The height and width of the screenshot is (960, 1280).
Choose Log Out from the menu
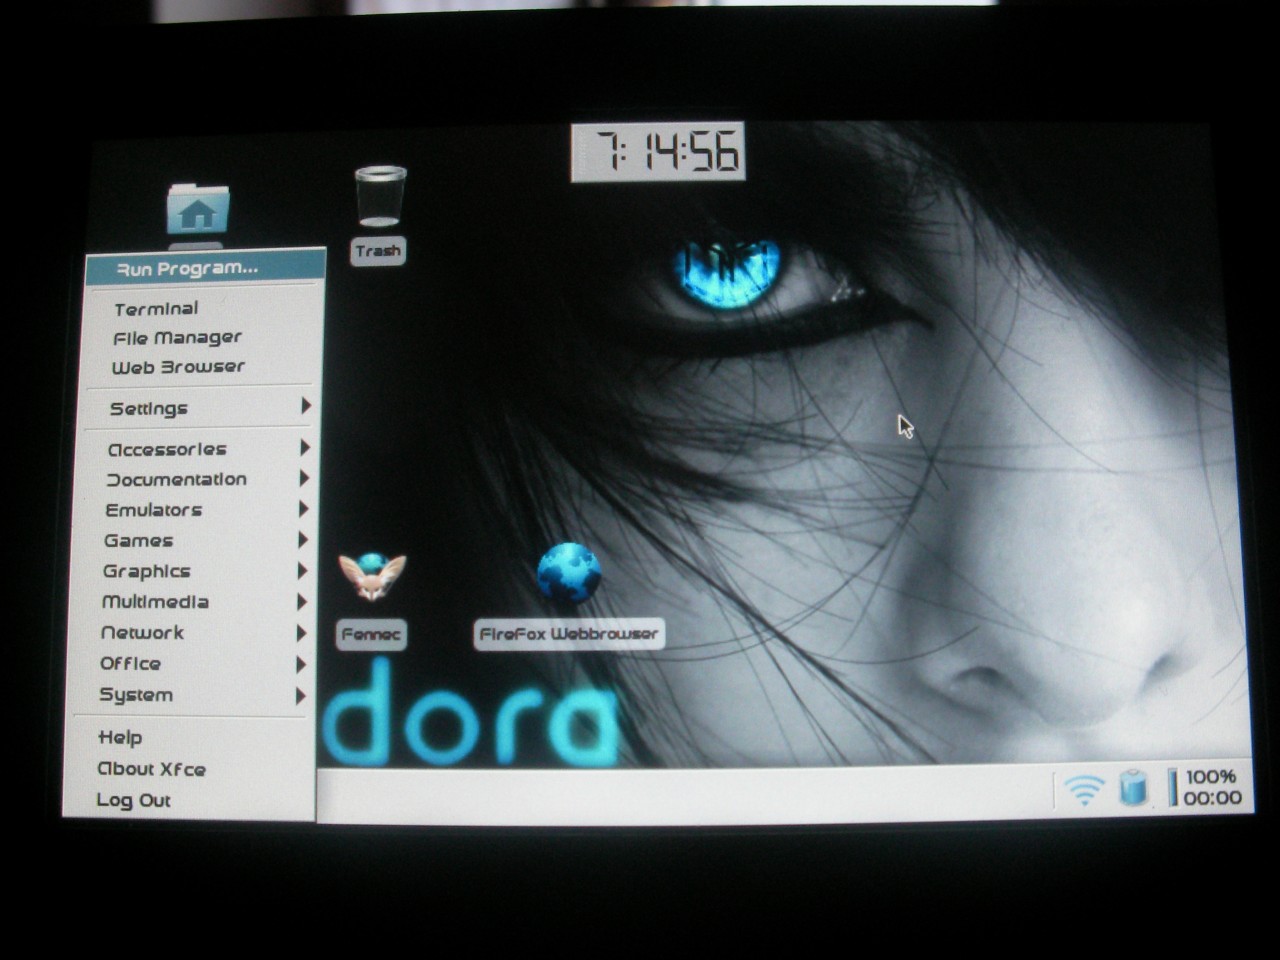134,800
